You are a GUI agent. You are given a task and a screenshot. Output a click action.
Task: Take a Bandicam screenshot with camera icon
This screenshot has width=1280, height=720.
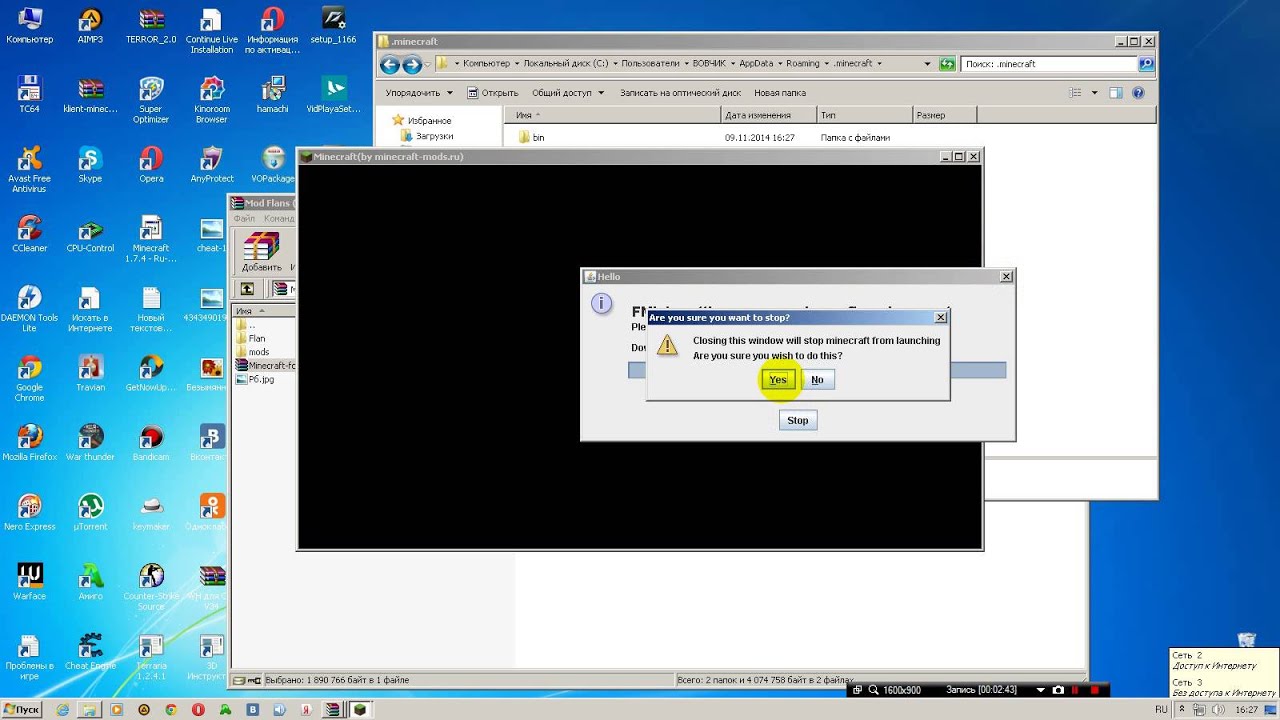[1058, 690]
